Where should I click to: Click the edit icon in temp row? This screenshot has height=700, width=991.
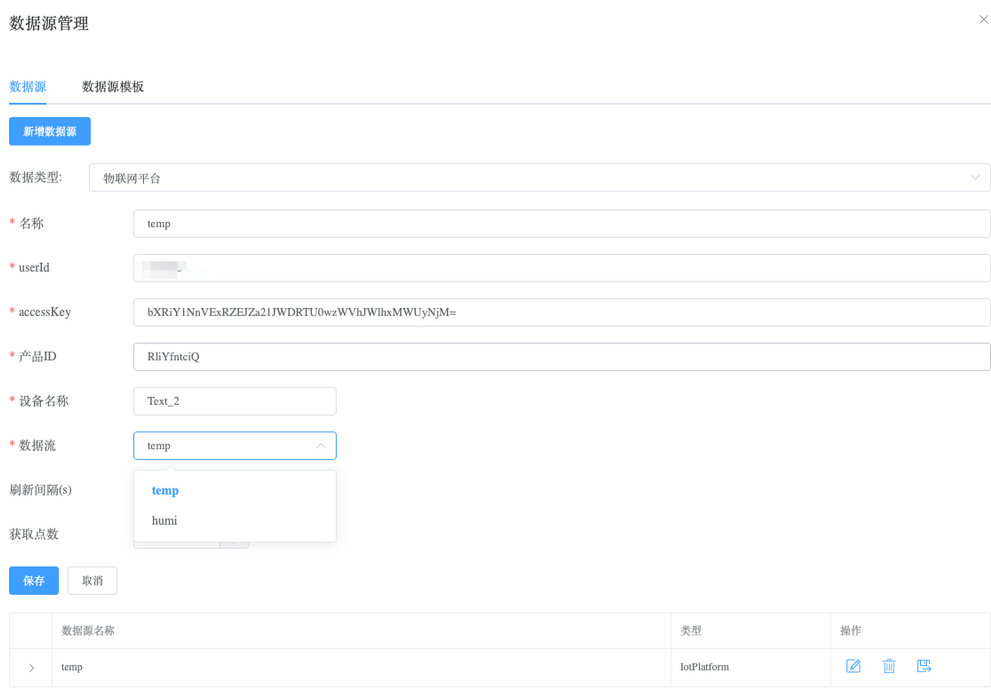point(853,666)
